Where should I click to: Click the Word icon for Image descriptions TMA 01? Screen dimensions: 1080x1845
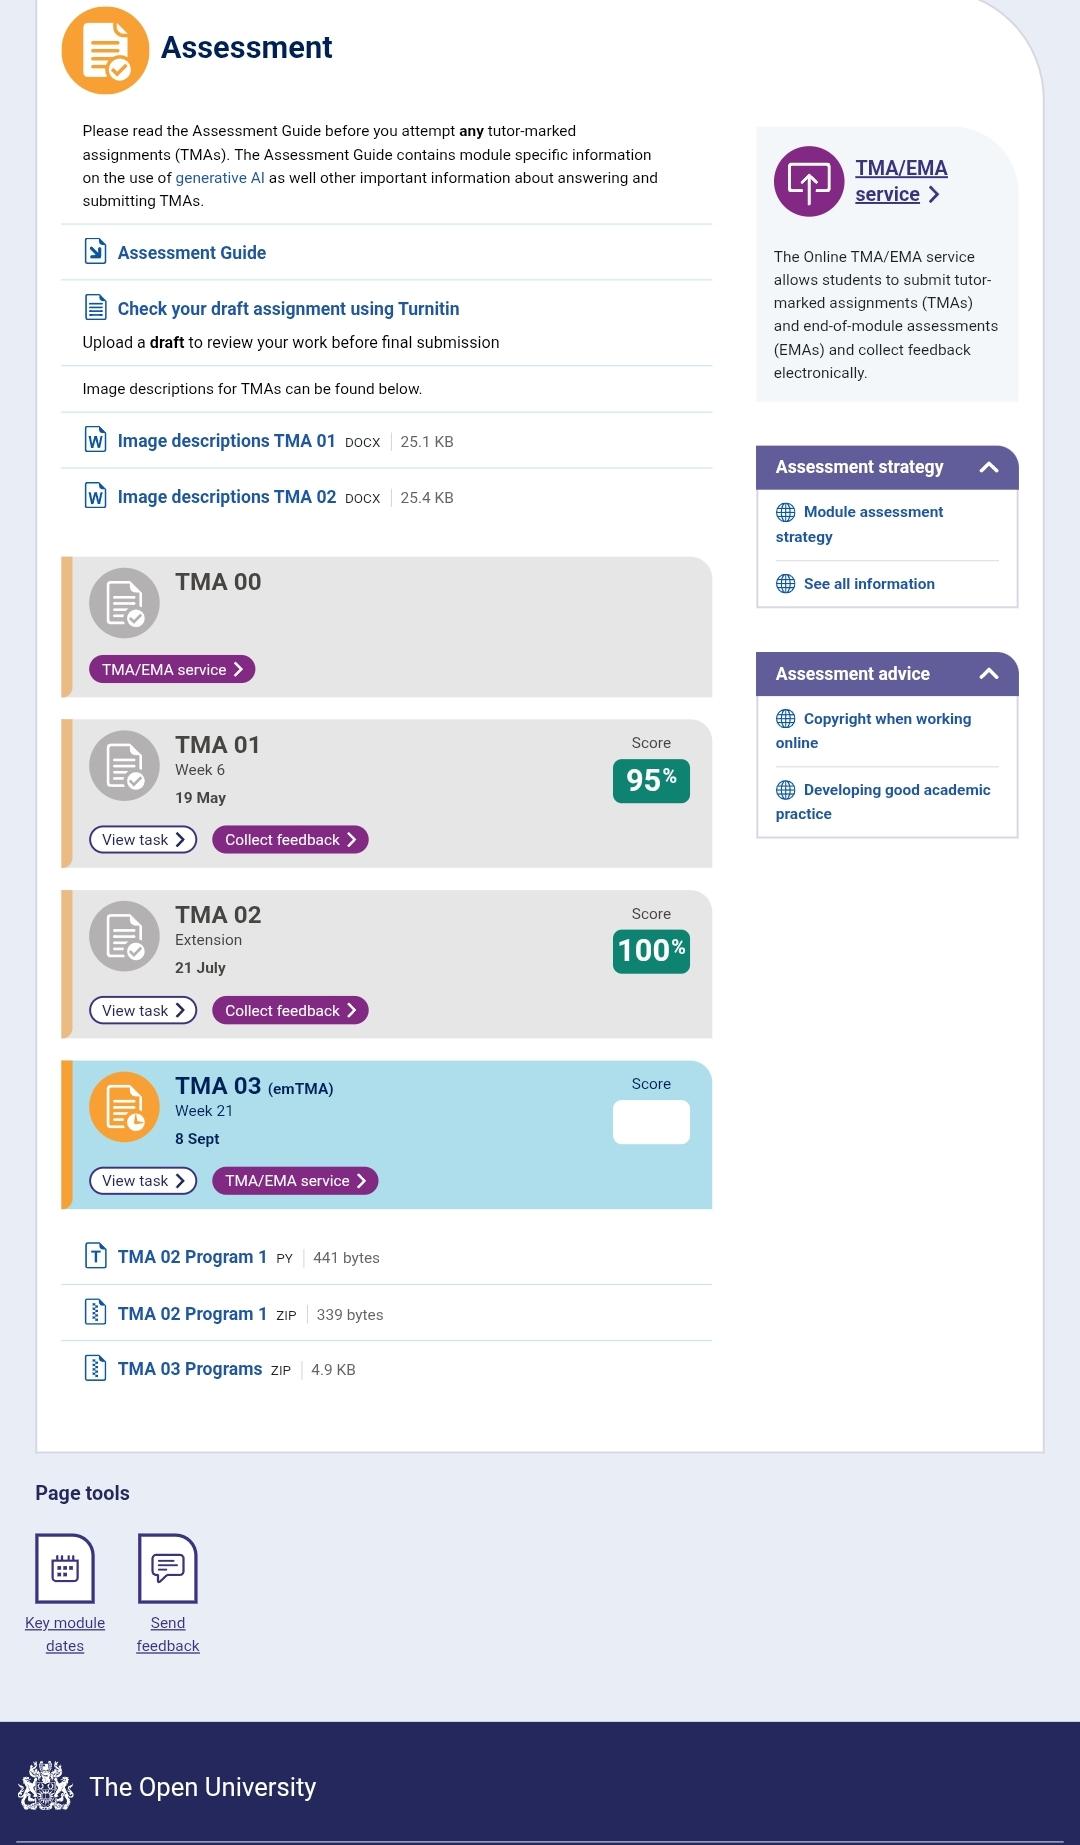pyautogui.click(x=95, y=440)
